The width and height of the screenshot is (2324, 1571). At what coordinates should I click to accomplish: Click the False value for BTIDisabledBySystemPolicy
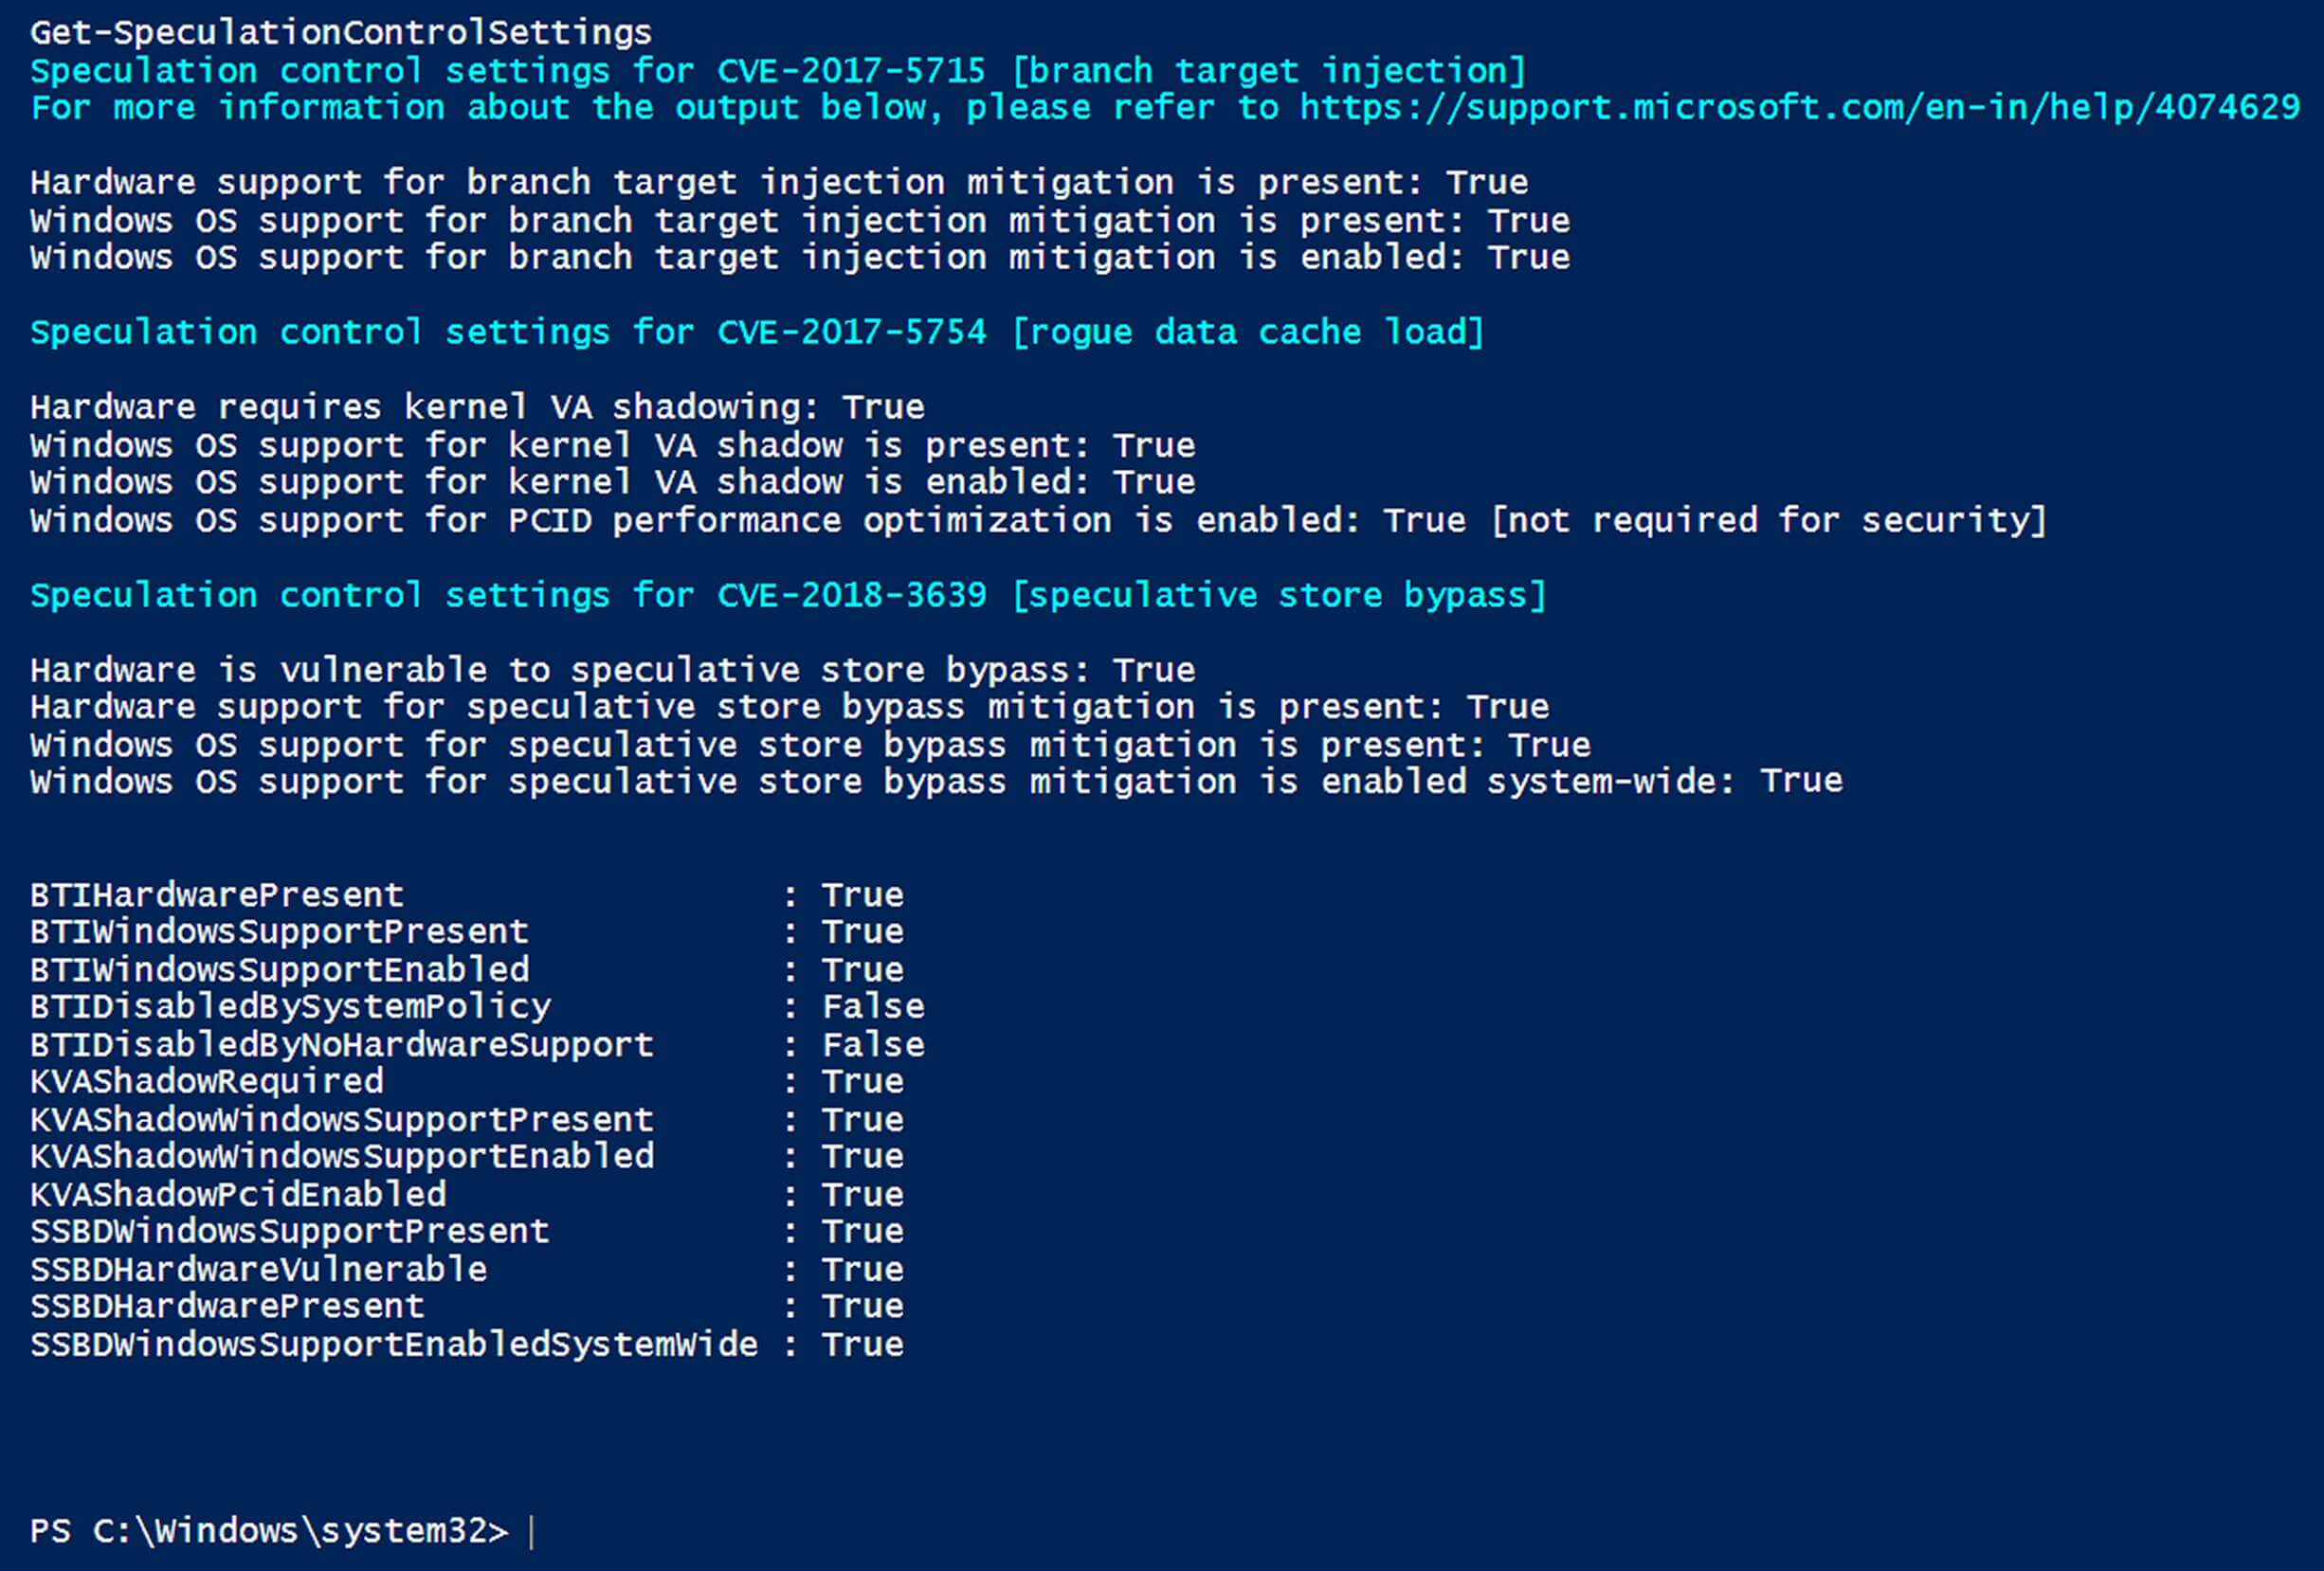point(873,1006)
